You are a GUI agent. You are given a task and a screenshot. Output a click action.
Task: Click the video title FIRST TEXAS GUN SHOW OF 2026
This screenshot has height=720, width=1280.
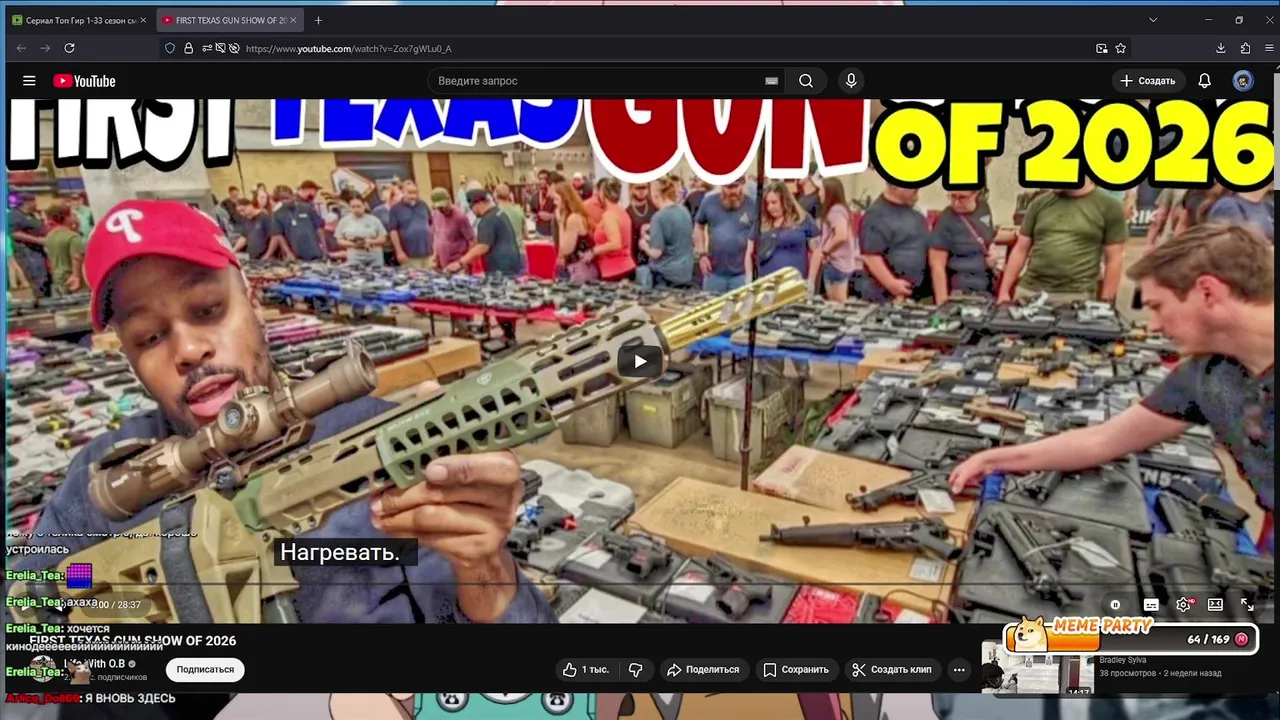pyautogui.click(x=132, y=641)
